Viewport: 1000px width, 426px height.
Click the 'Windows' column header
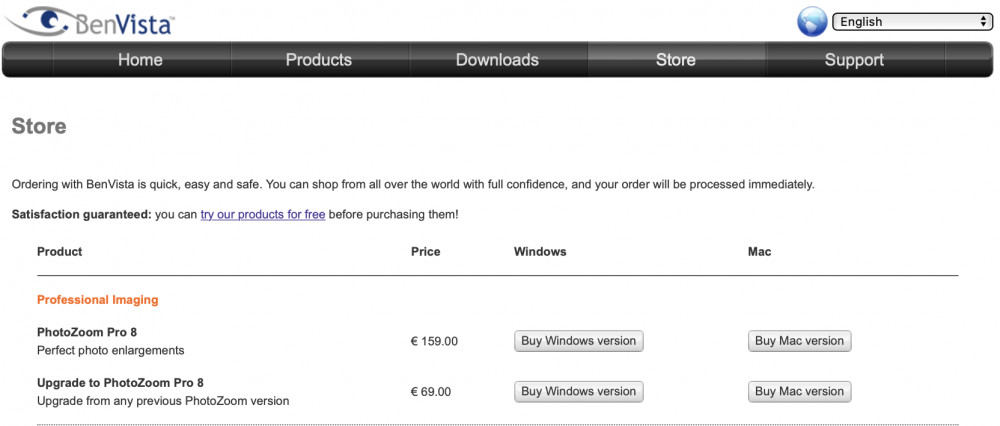coord(540,251)
